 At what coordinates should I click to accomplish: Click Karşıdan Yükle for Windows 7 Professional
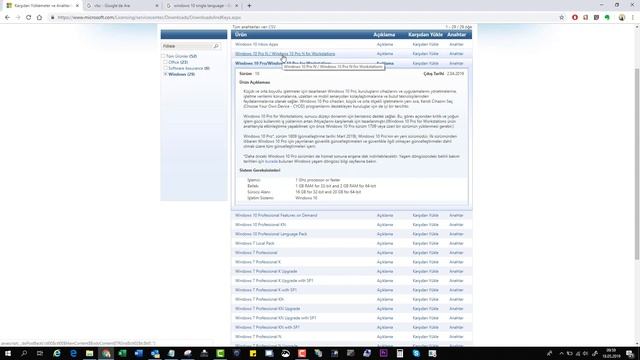[425, 253]
